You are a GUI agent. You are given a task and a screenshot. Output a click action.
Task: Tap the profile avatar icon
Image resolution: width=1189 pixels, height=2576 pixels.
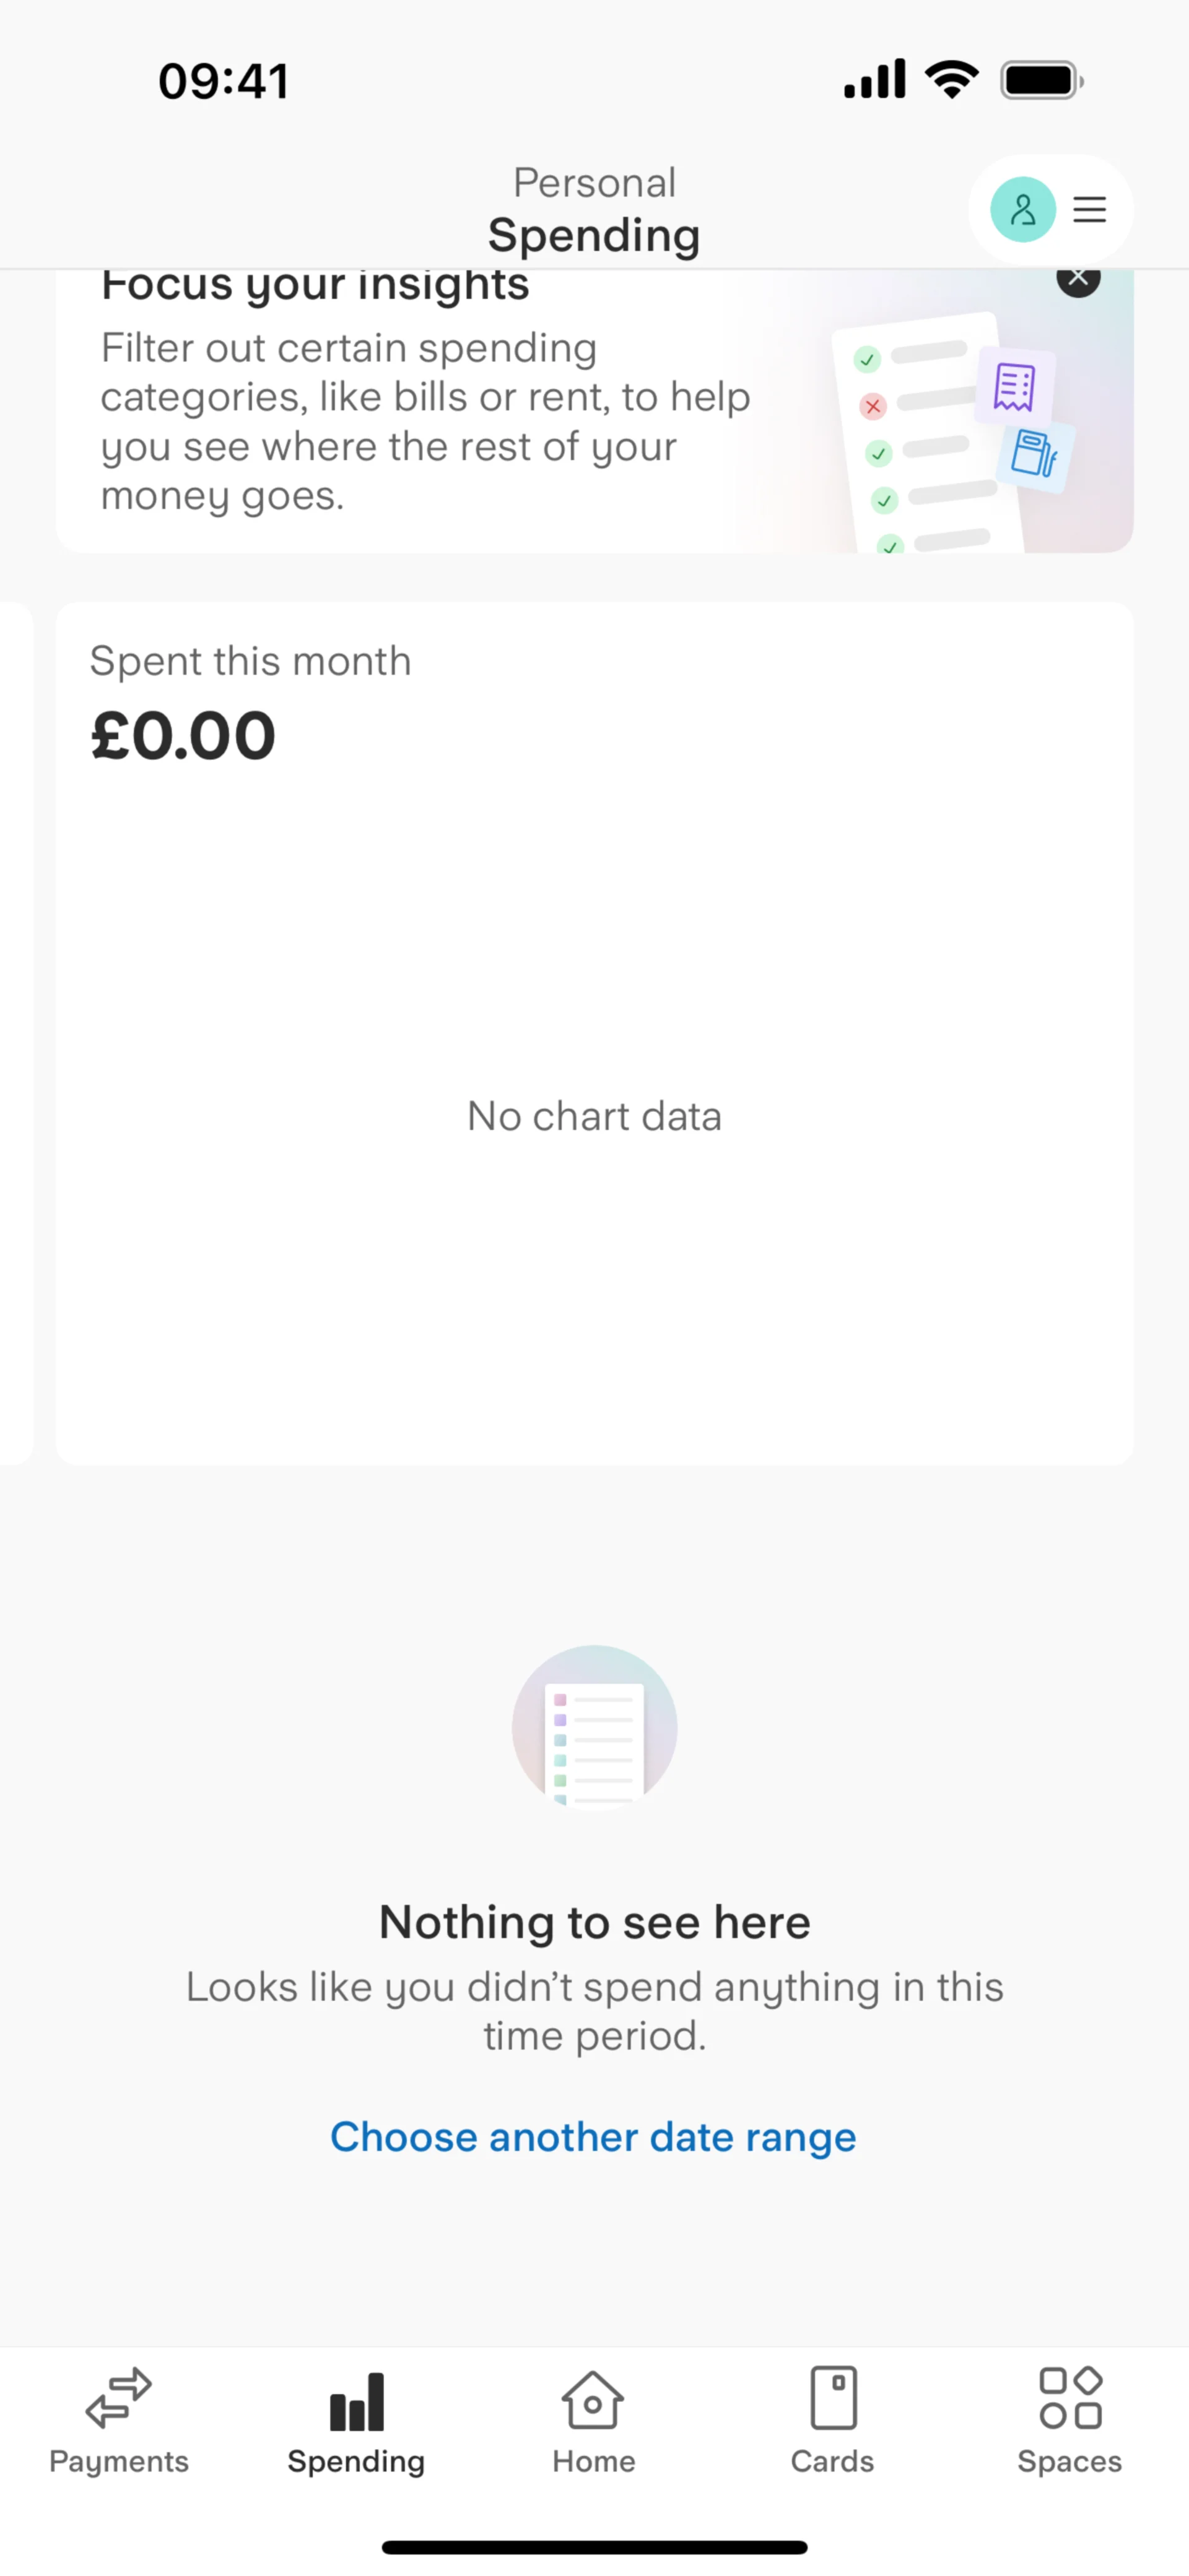tap(1022, 210)
